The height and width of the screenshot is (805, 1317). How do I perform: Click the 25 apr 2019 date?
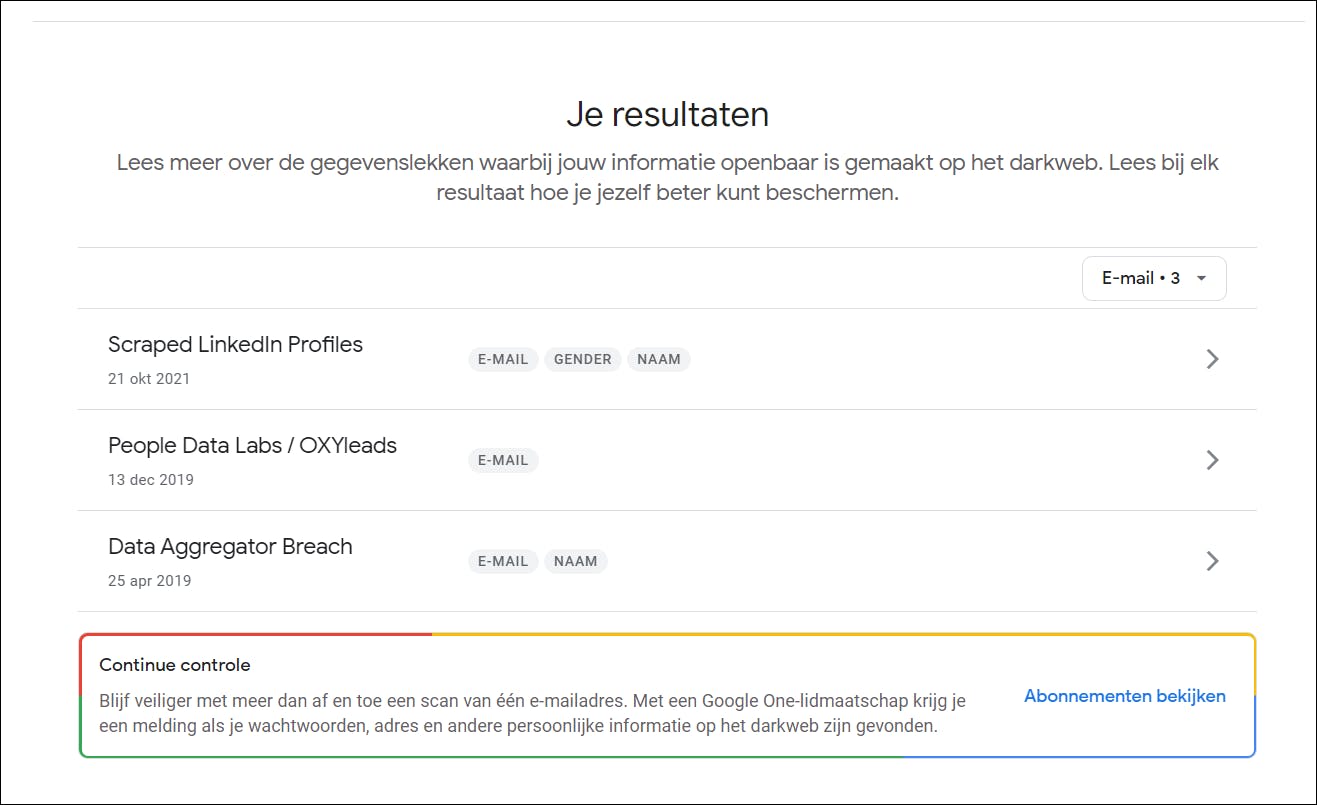tap(149, 581)
